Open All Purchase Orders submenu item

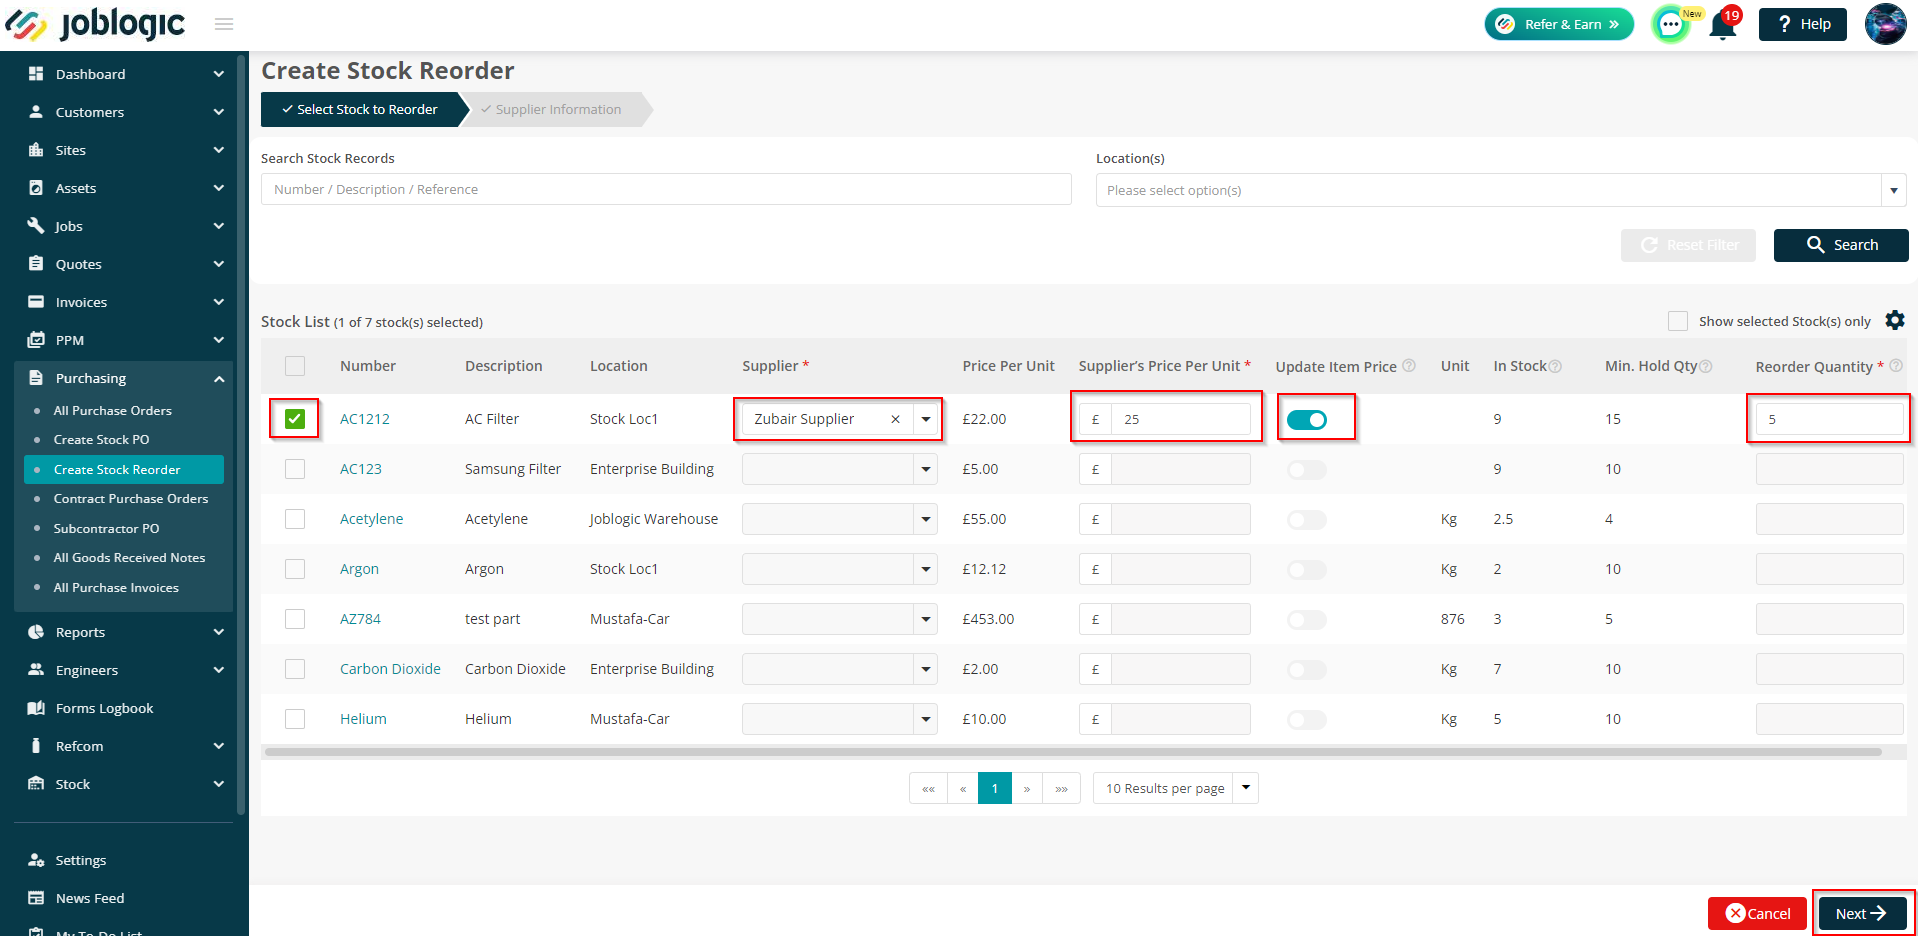click(x=113, y=410)
